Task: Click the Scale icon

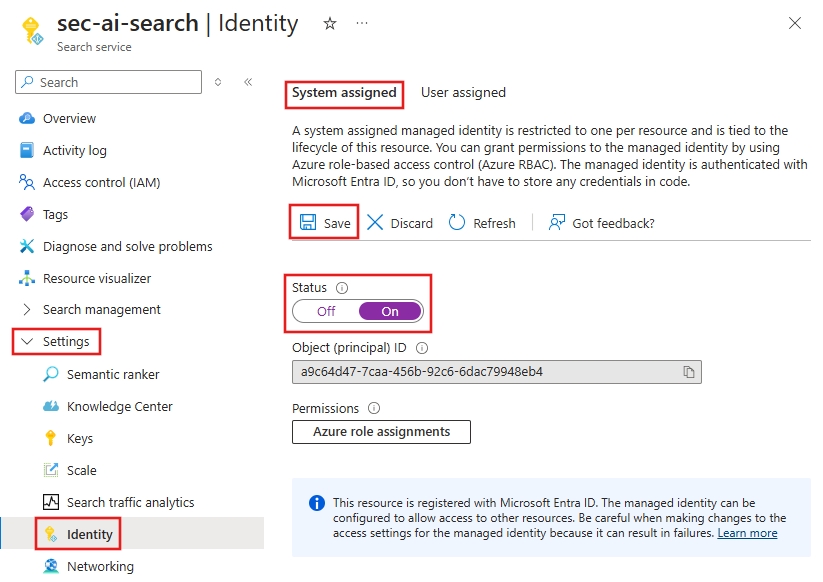Action: tap(51, 470)
